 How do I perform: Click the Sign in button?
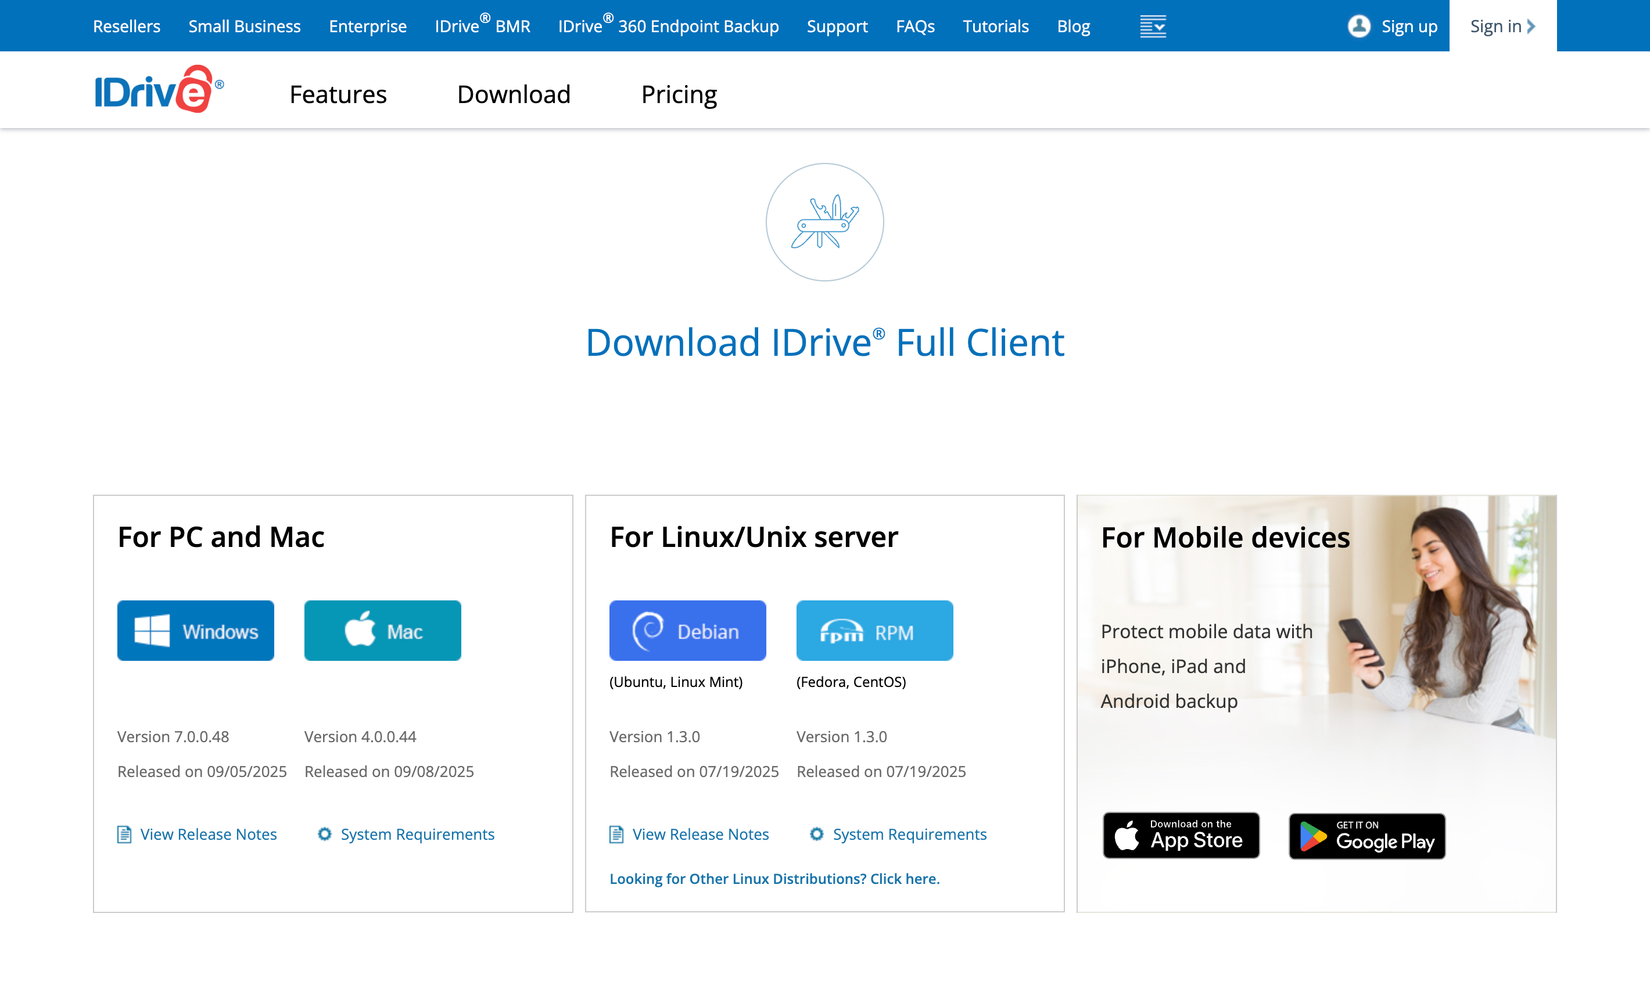[1503, 26]
